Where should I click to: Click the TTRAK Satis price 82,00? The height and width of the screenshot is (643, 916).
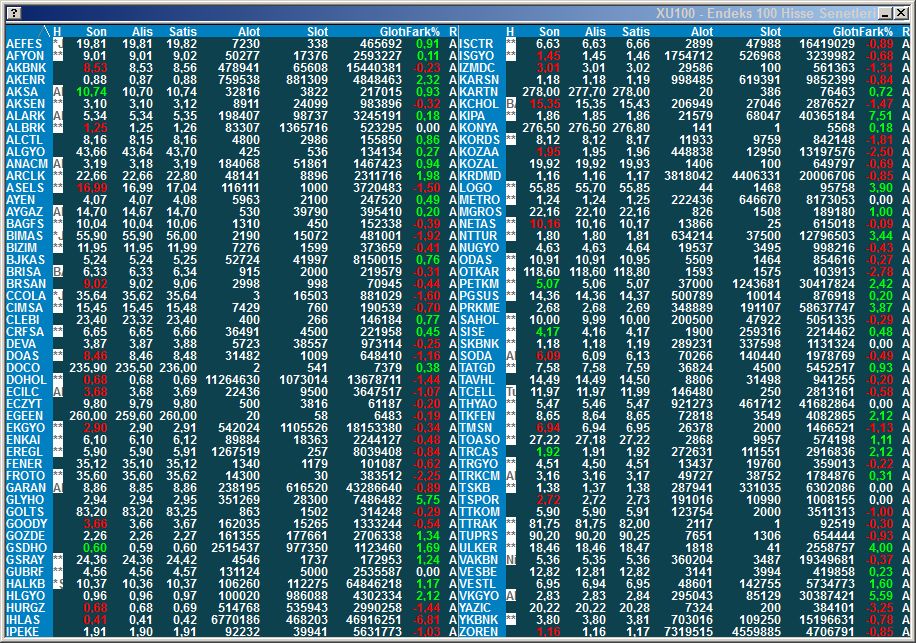(634, 524)
